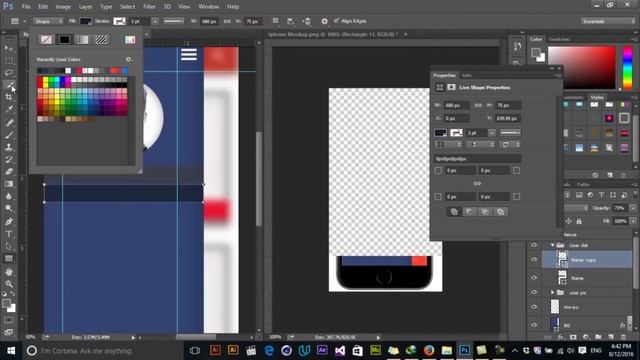
Task: Select the Rectangle shape tool
Action: 9,258
